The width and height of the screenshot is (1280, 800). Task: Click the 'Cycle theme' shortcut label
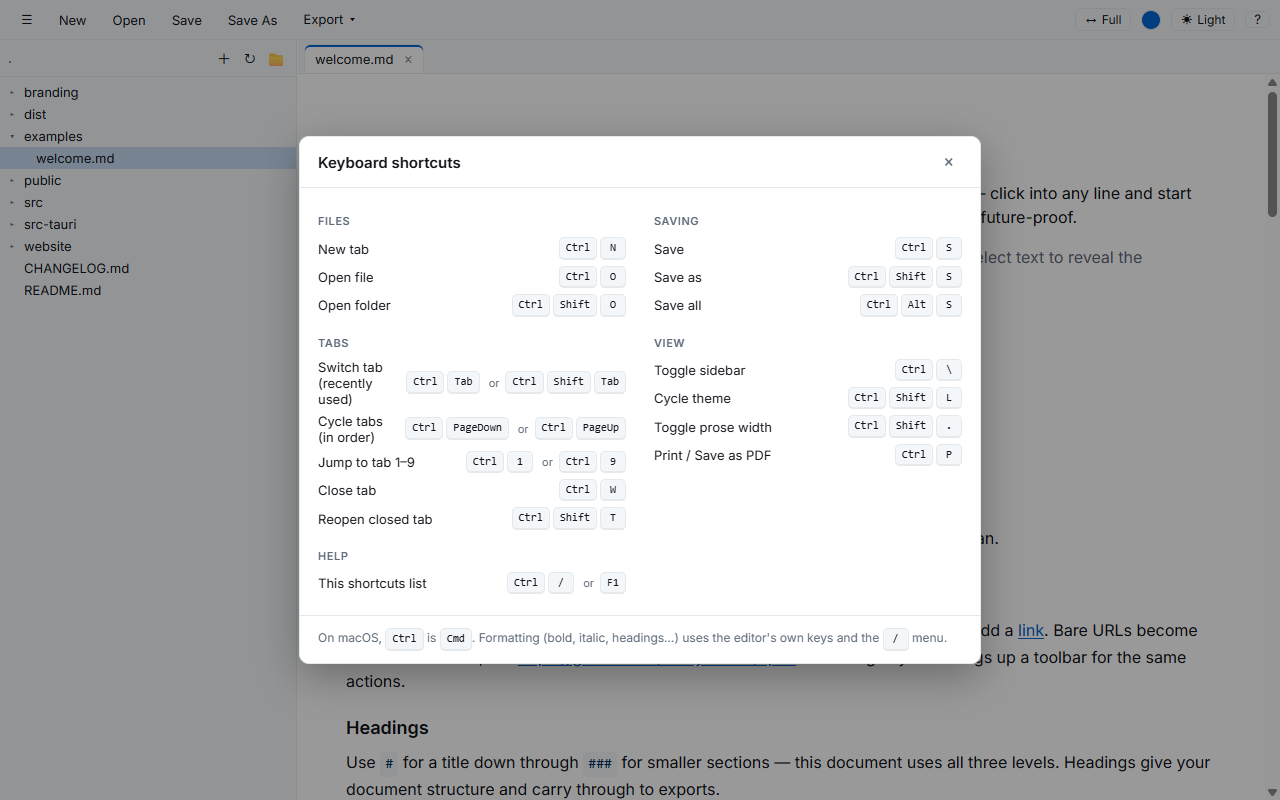click(x=692, y=398)
